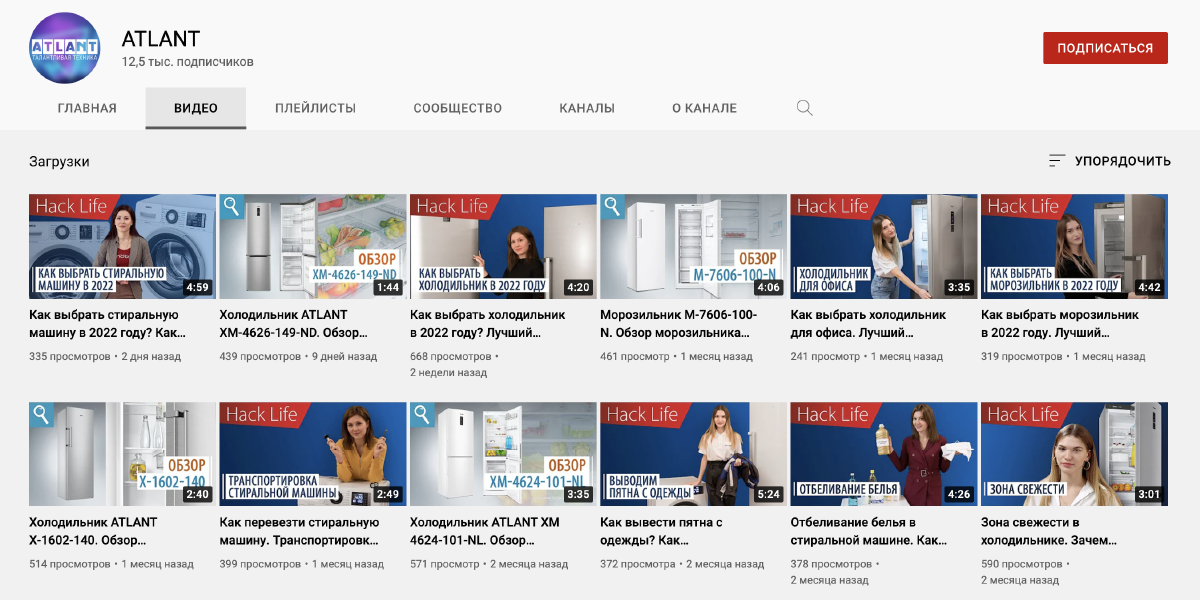Open the M-7606-100-N freezer review thumbnail
Viewport: 1200px width, 600px height.
694,247
